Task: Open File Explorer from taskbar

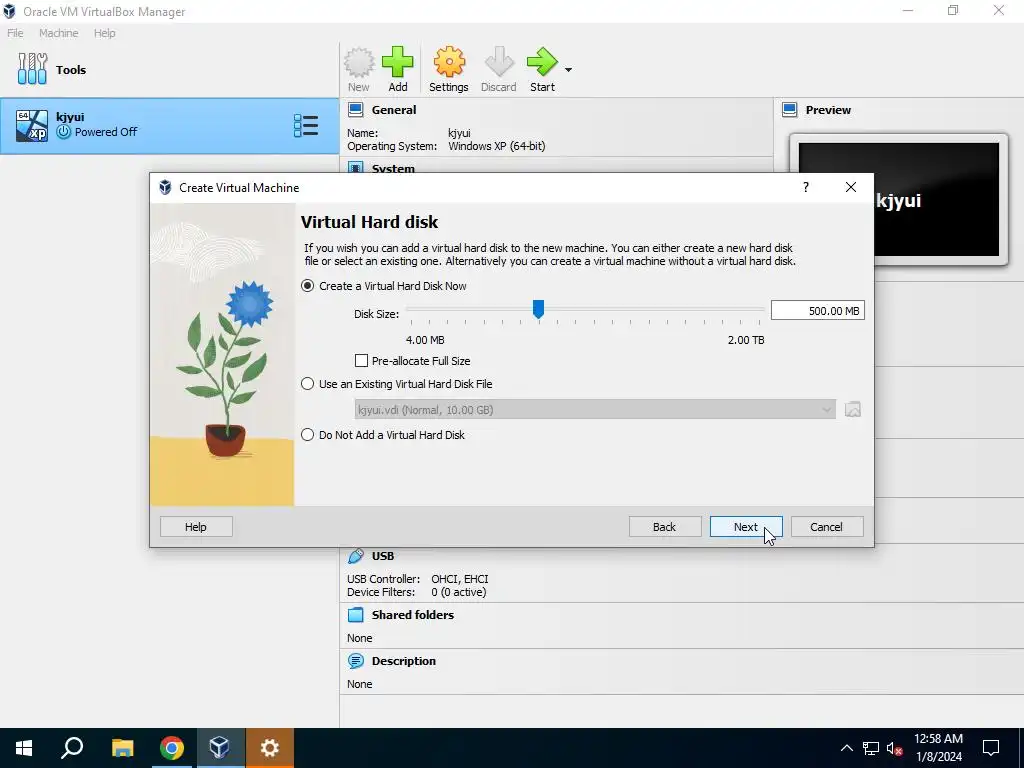Action: [122, 748]
